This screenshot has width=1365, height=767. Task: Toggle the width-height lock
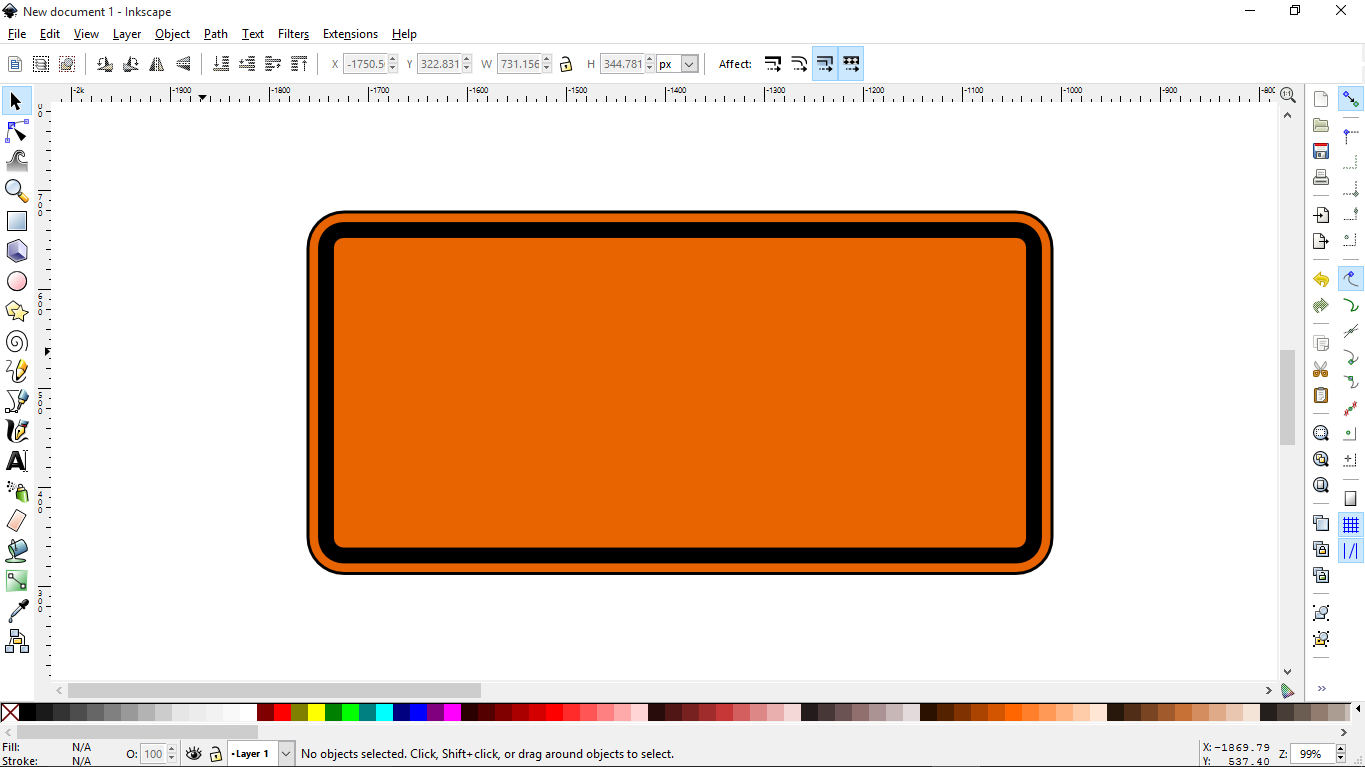(566, 64)
